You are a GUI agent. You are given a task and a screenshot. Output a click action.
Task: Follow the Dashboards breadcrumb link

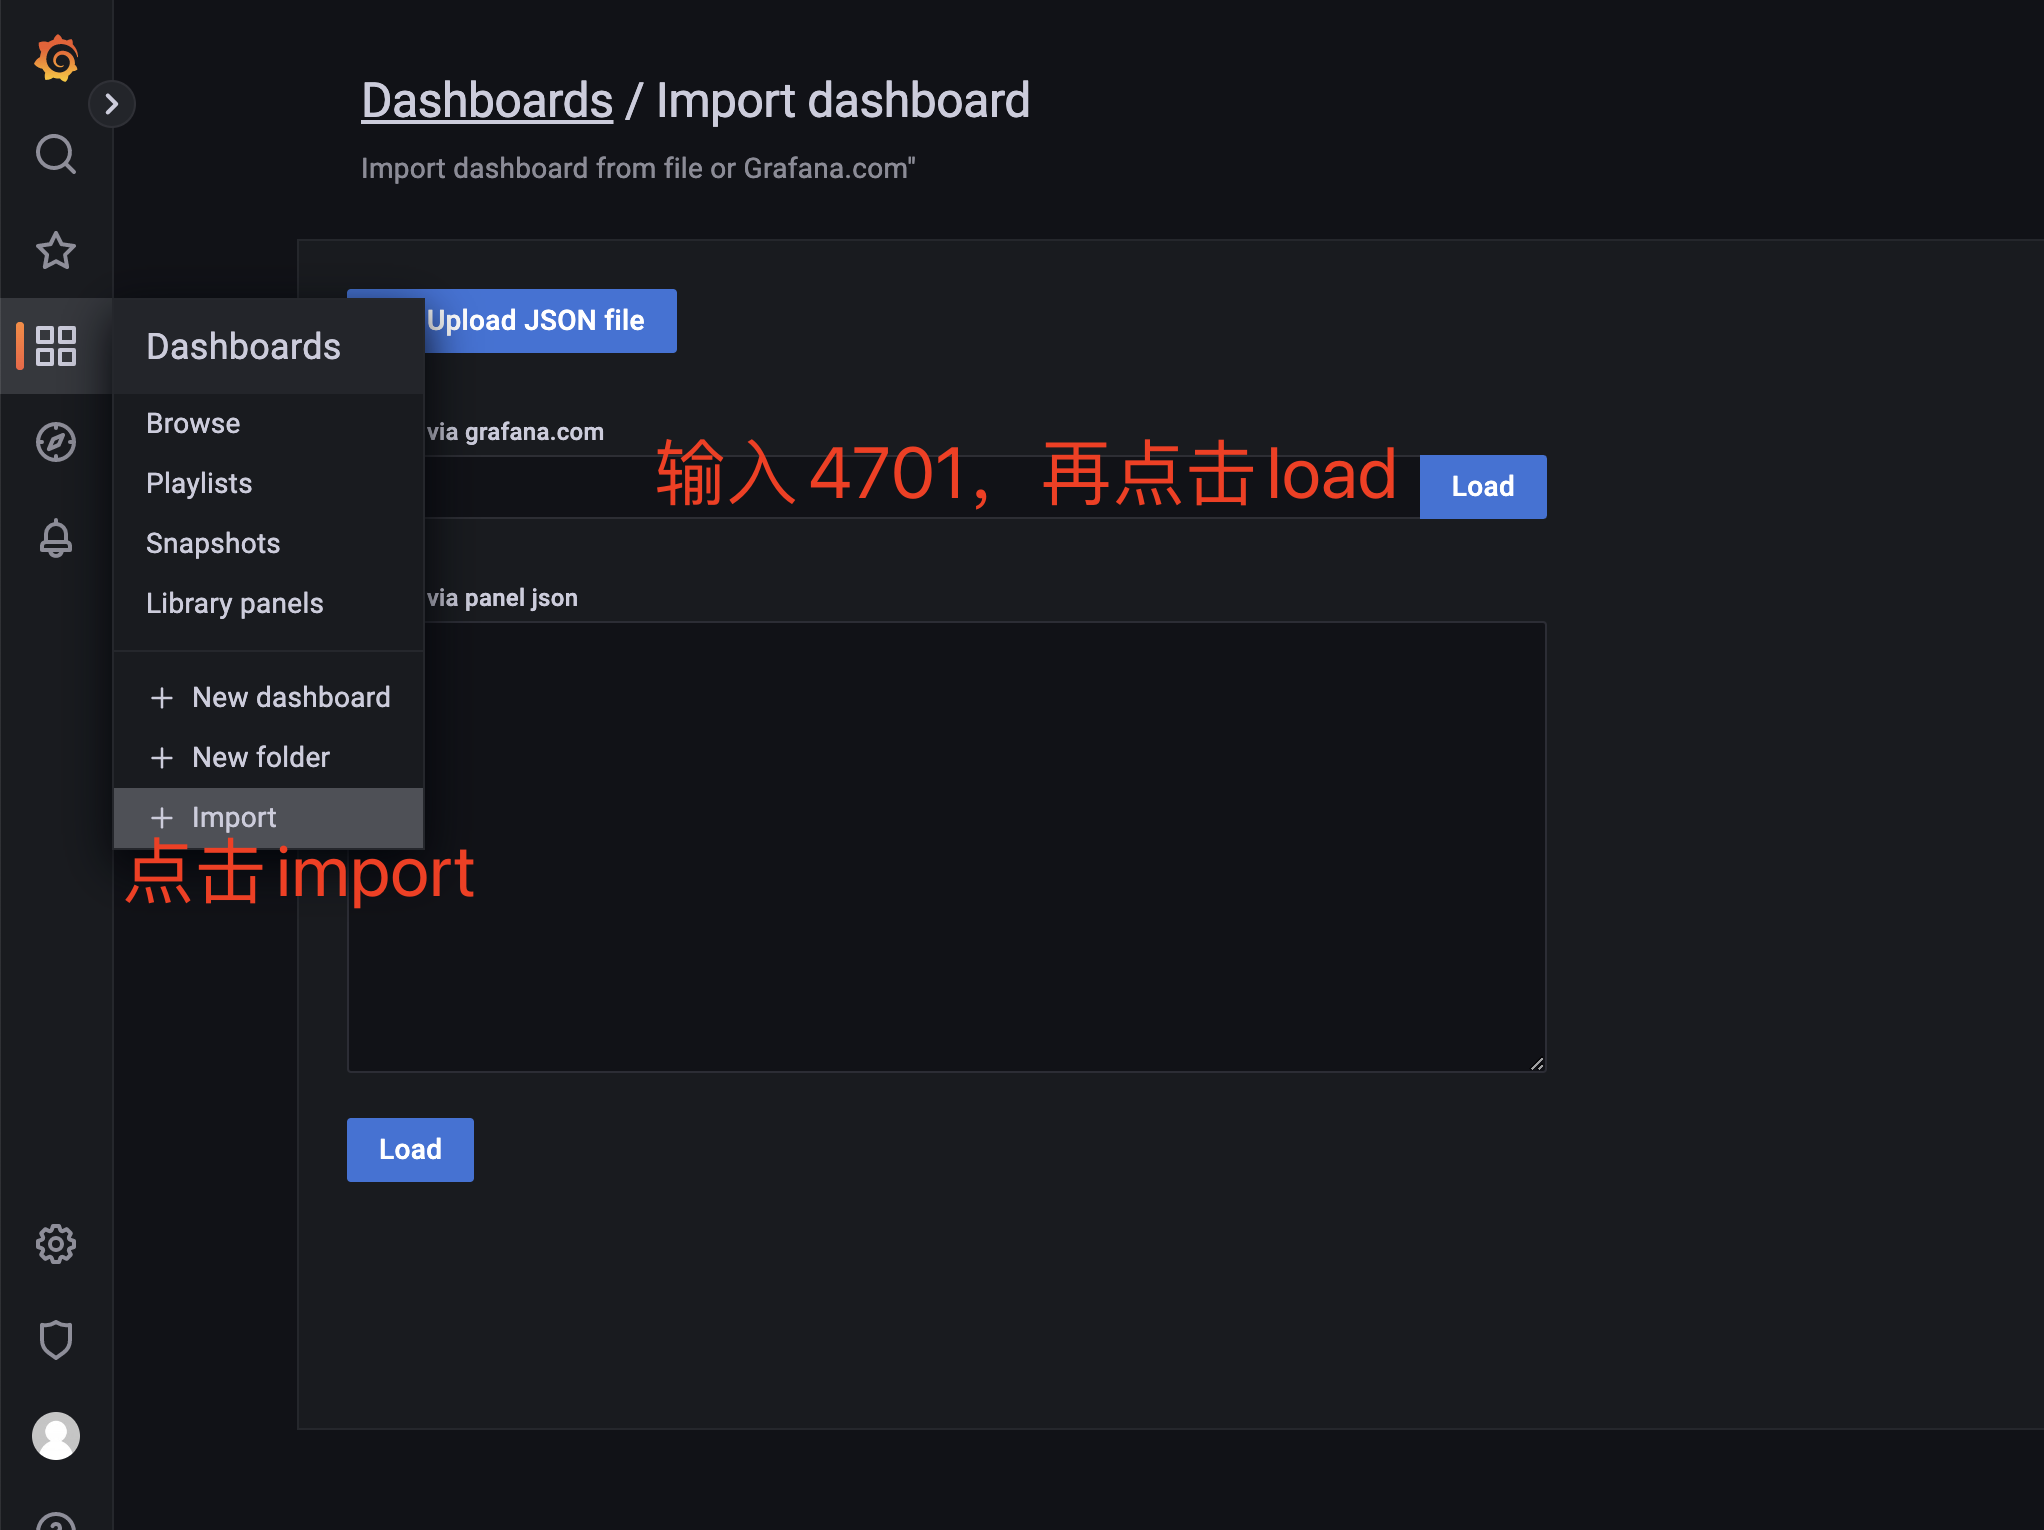pyautogui.click(x=487, y=101)
